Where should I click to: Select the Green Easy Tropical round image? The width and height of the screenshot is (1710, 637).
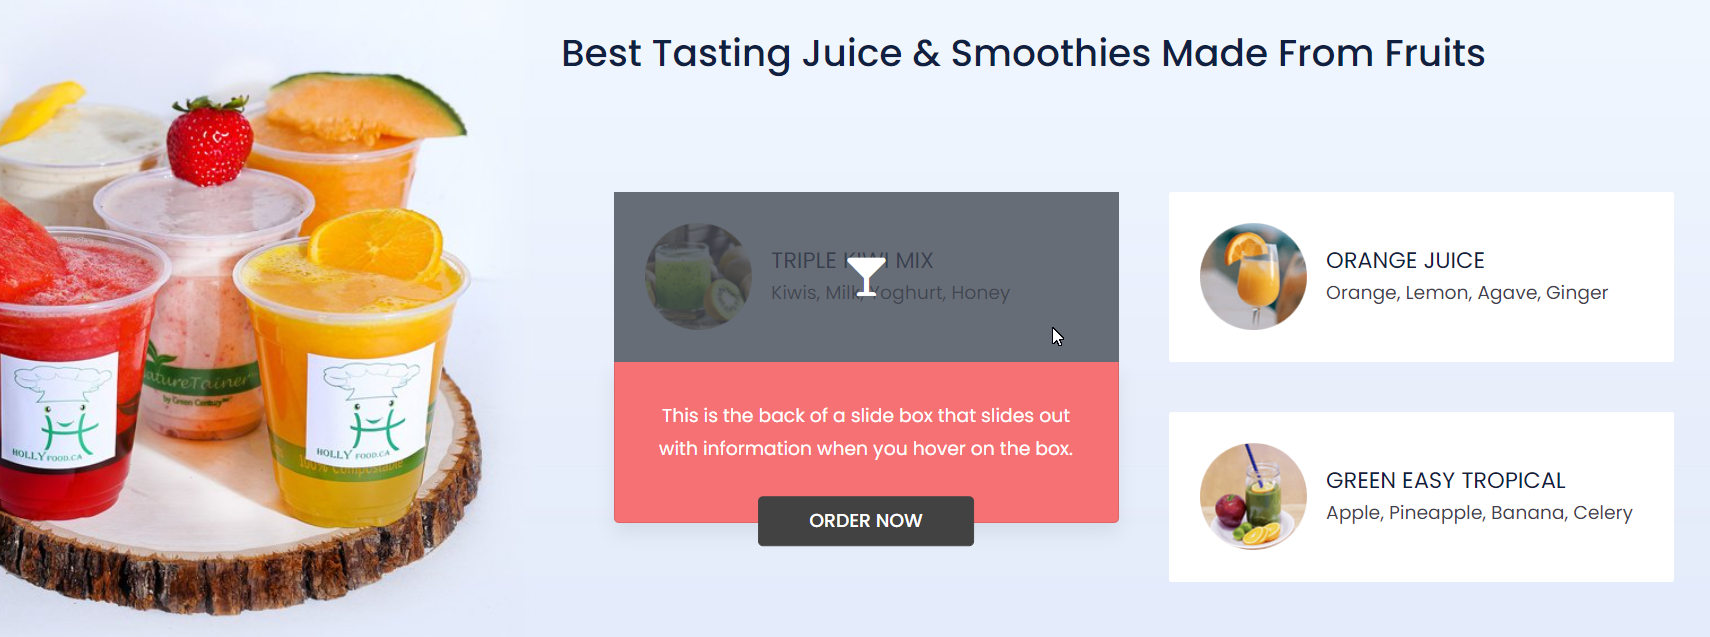point(1253,496)
